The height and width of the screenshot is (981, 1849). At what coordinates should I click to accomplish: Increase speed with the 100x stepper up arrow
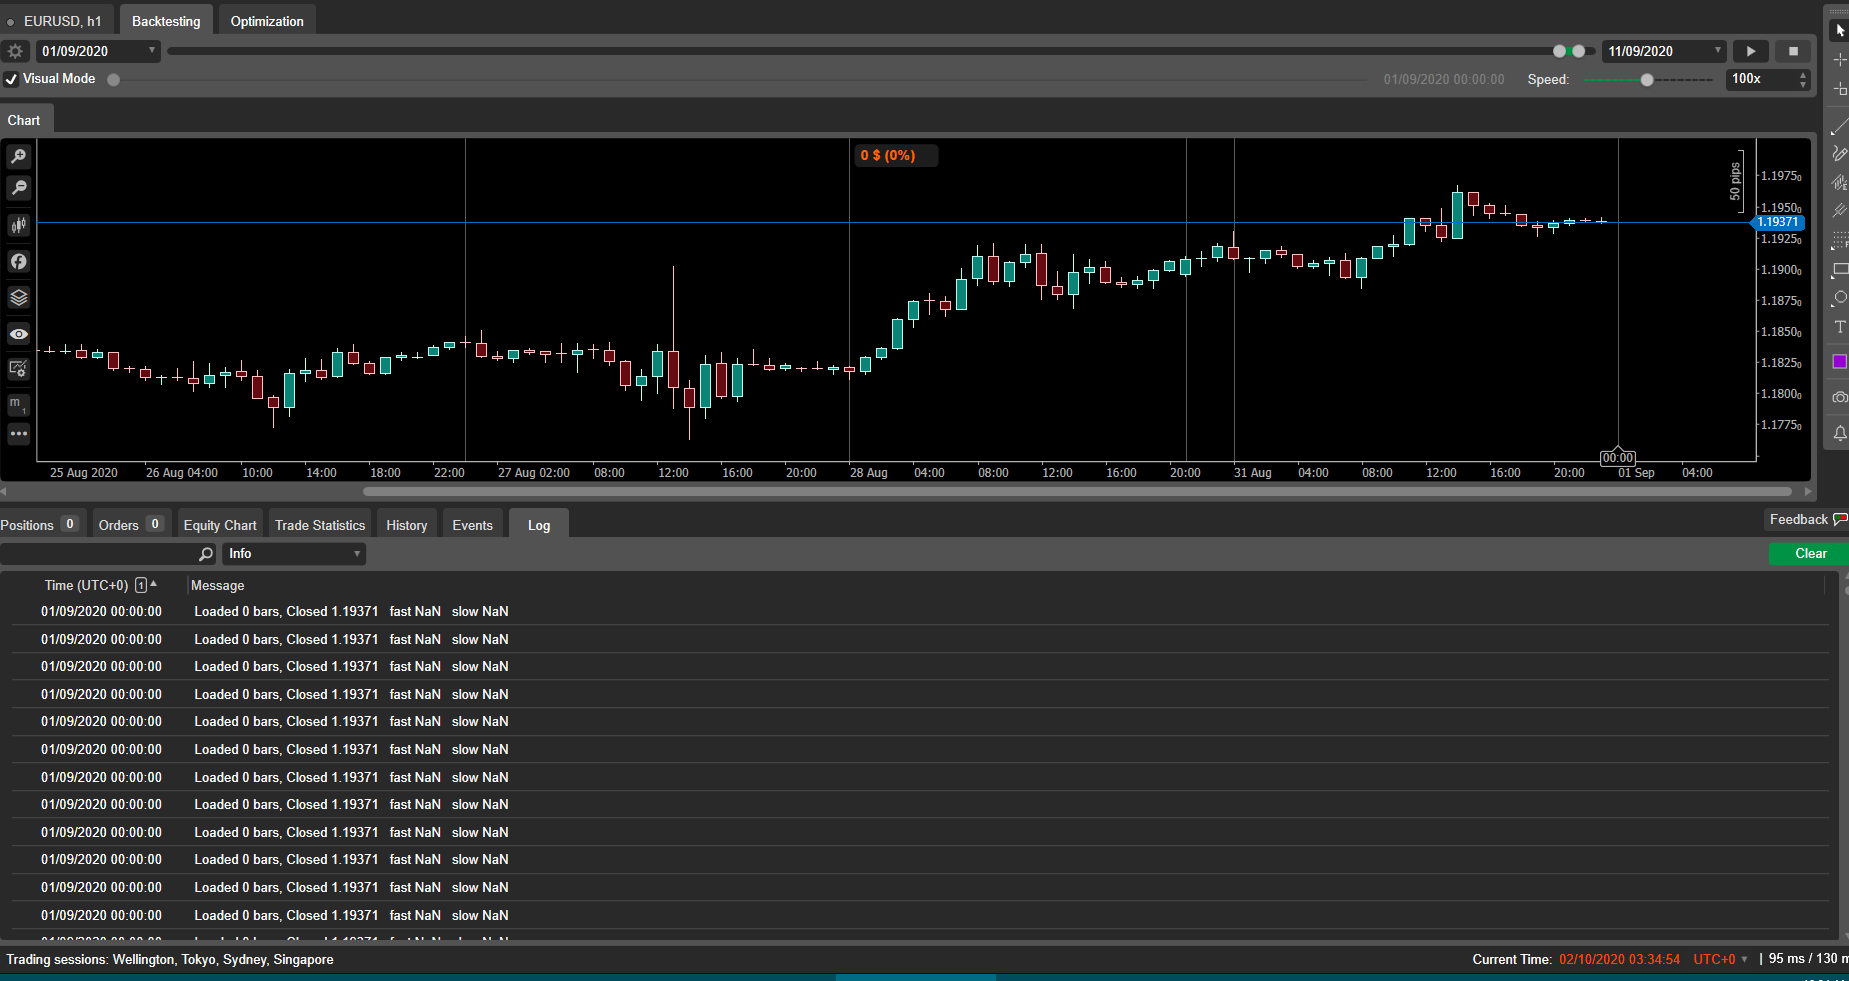[x=1803, y=74]
